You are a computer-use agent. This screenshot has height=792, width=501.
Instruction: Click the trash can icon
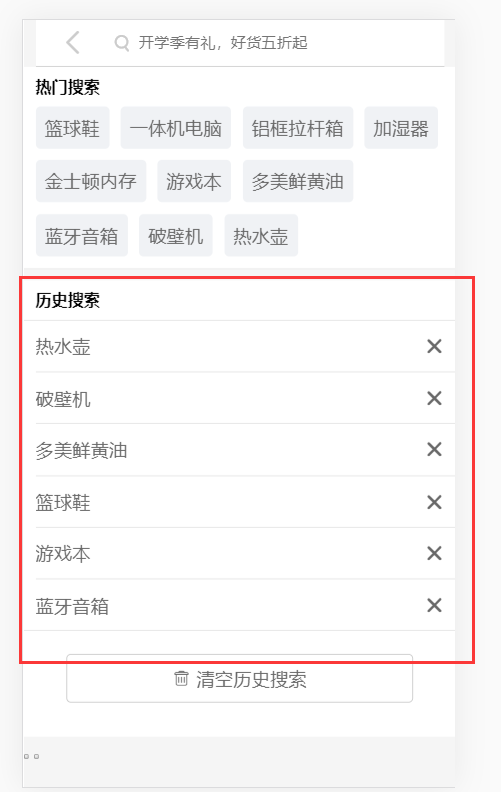click(181, 678)
